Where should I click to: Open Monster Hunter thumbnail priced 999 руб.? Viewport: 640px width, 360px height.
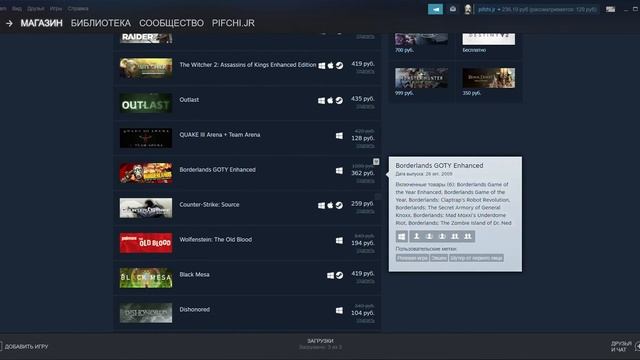point(421,78)
